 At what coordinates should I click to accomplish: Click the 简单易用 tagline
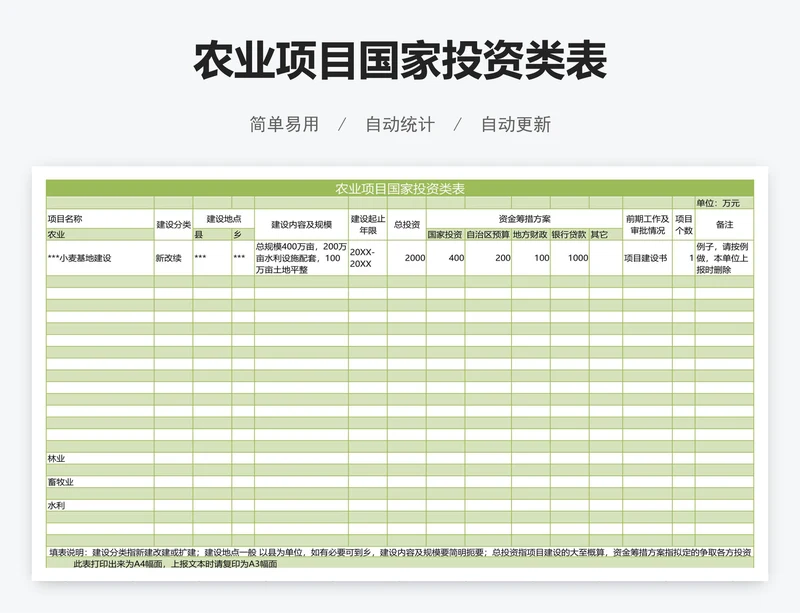284,125
